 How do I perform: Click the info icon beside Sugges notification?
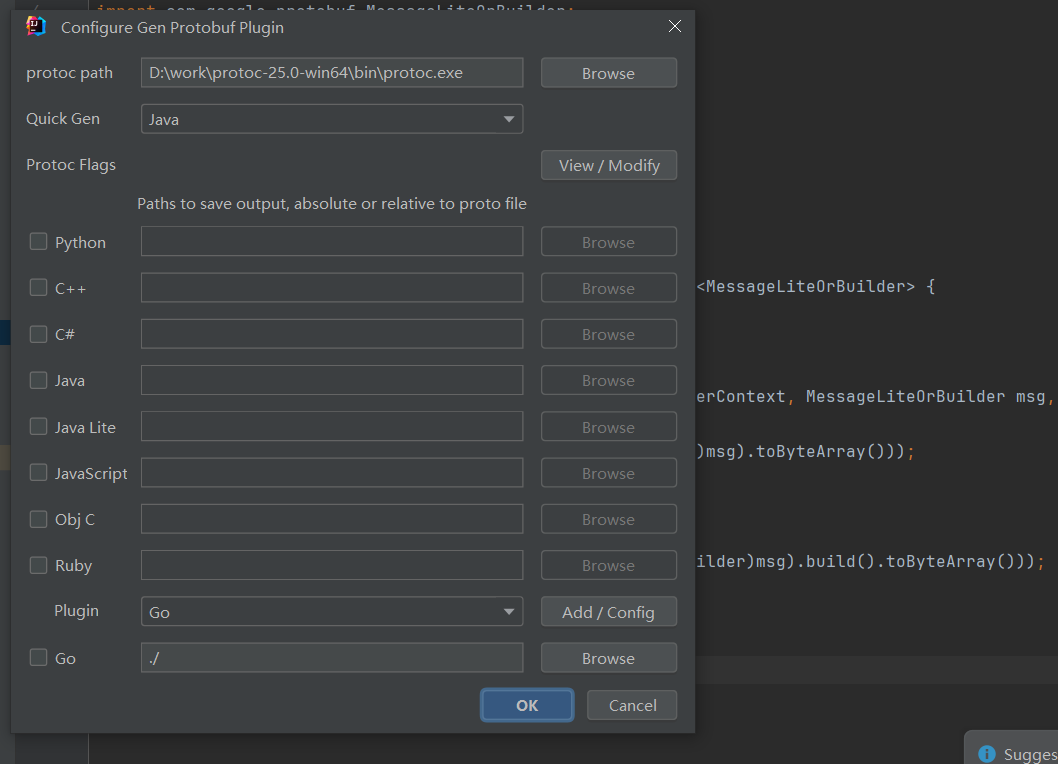pyautogui.click(x=986, y=754)
